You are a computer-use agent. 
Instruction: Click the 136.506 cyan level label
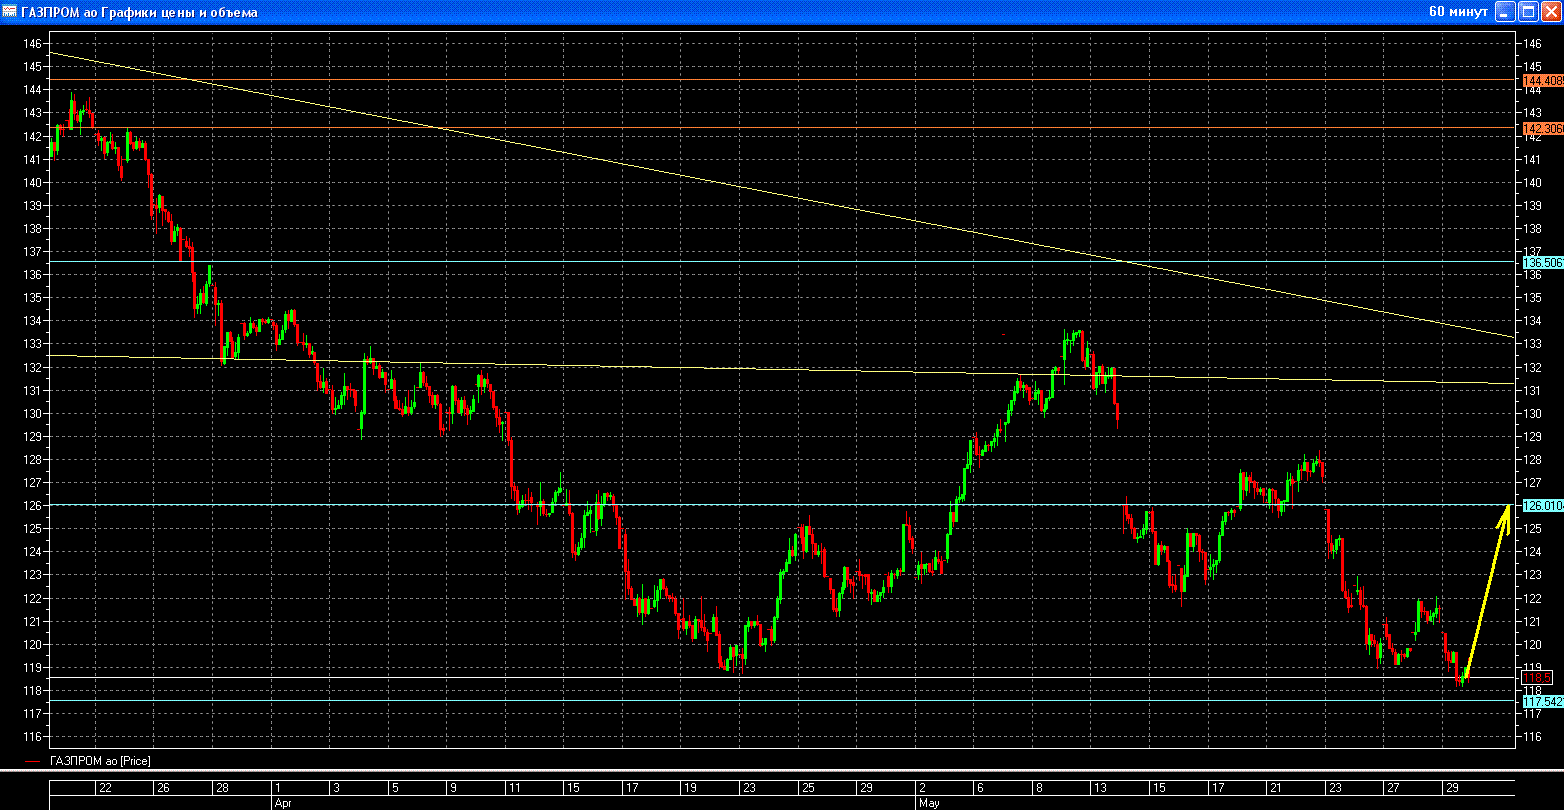click(x=1542, y=262)
